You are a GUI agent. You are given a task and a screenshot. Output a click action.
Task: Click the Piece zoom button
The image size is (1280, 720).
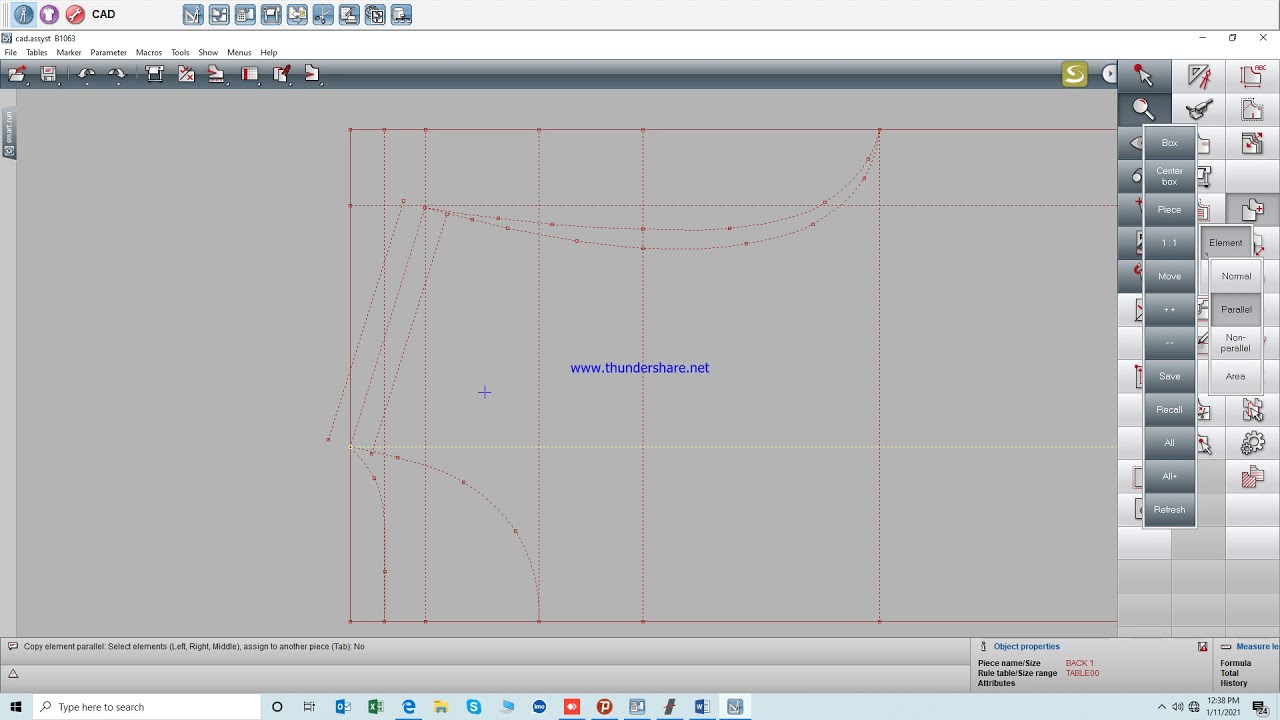point(1169,210)
